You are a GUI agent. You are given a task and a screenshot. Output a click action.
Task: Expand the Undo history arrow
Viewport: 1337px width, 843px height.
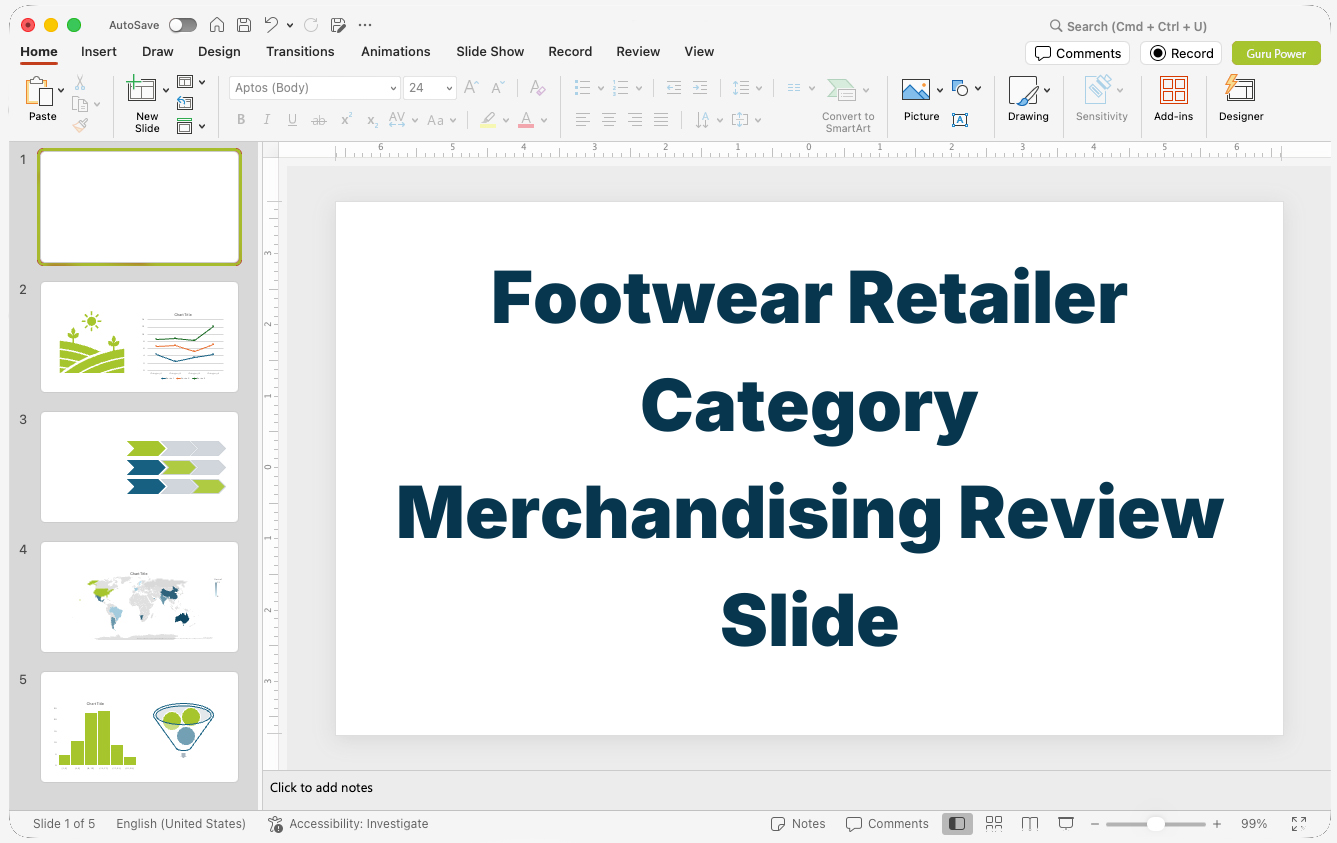pyautogui.click(x=290, y=25)
